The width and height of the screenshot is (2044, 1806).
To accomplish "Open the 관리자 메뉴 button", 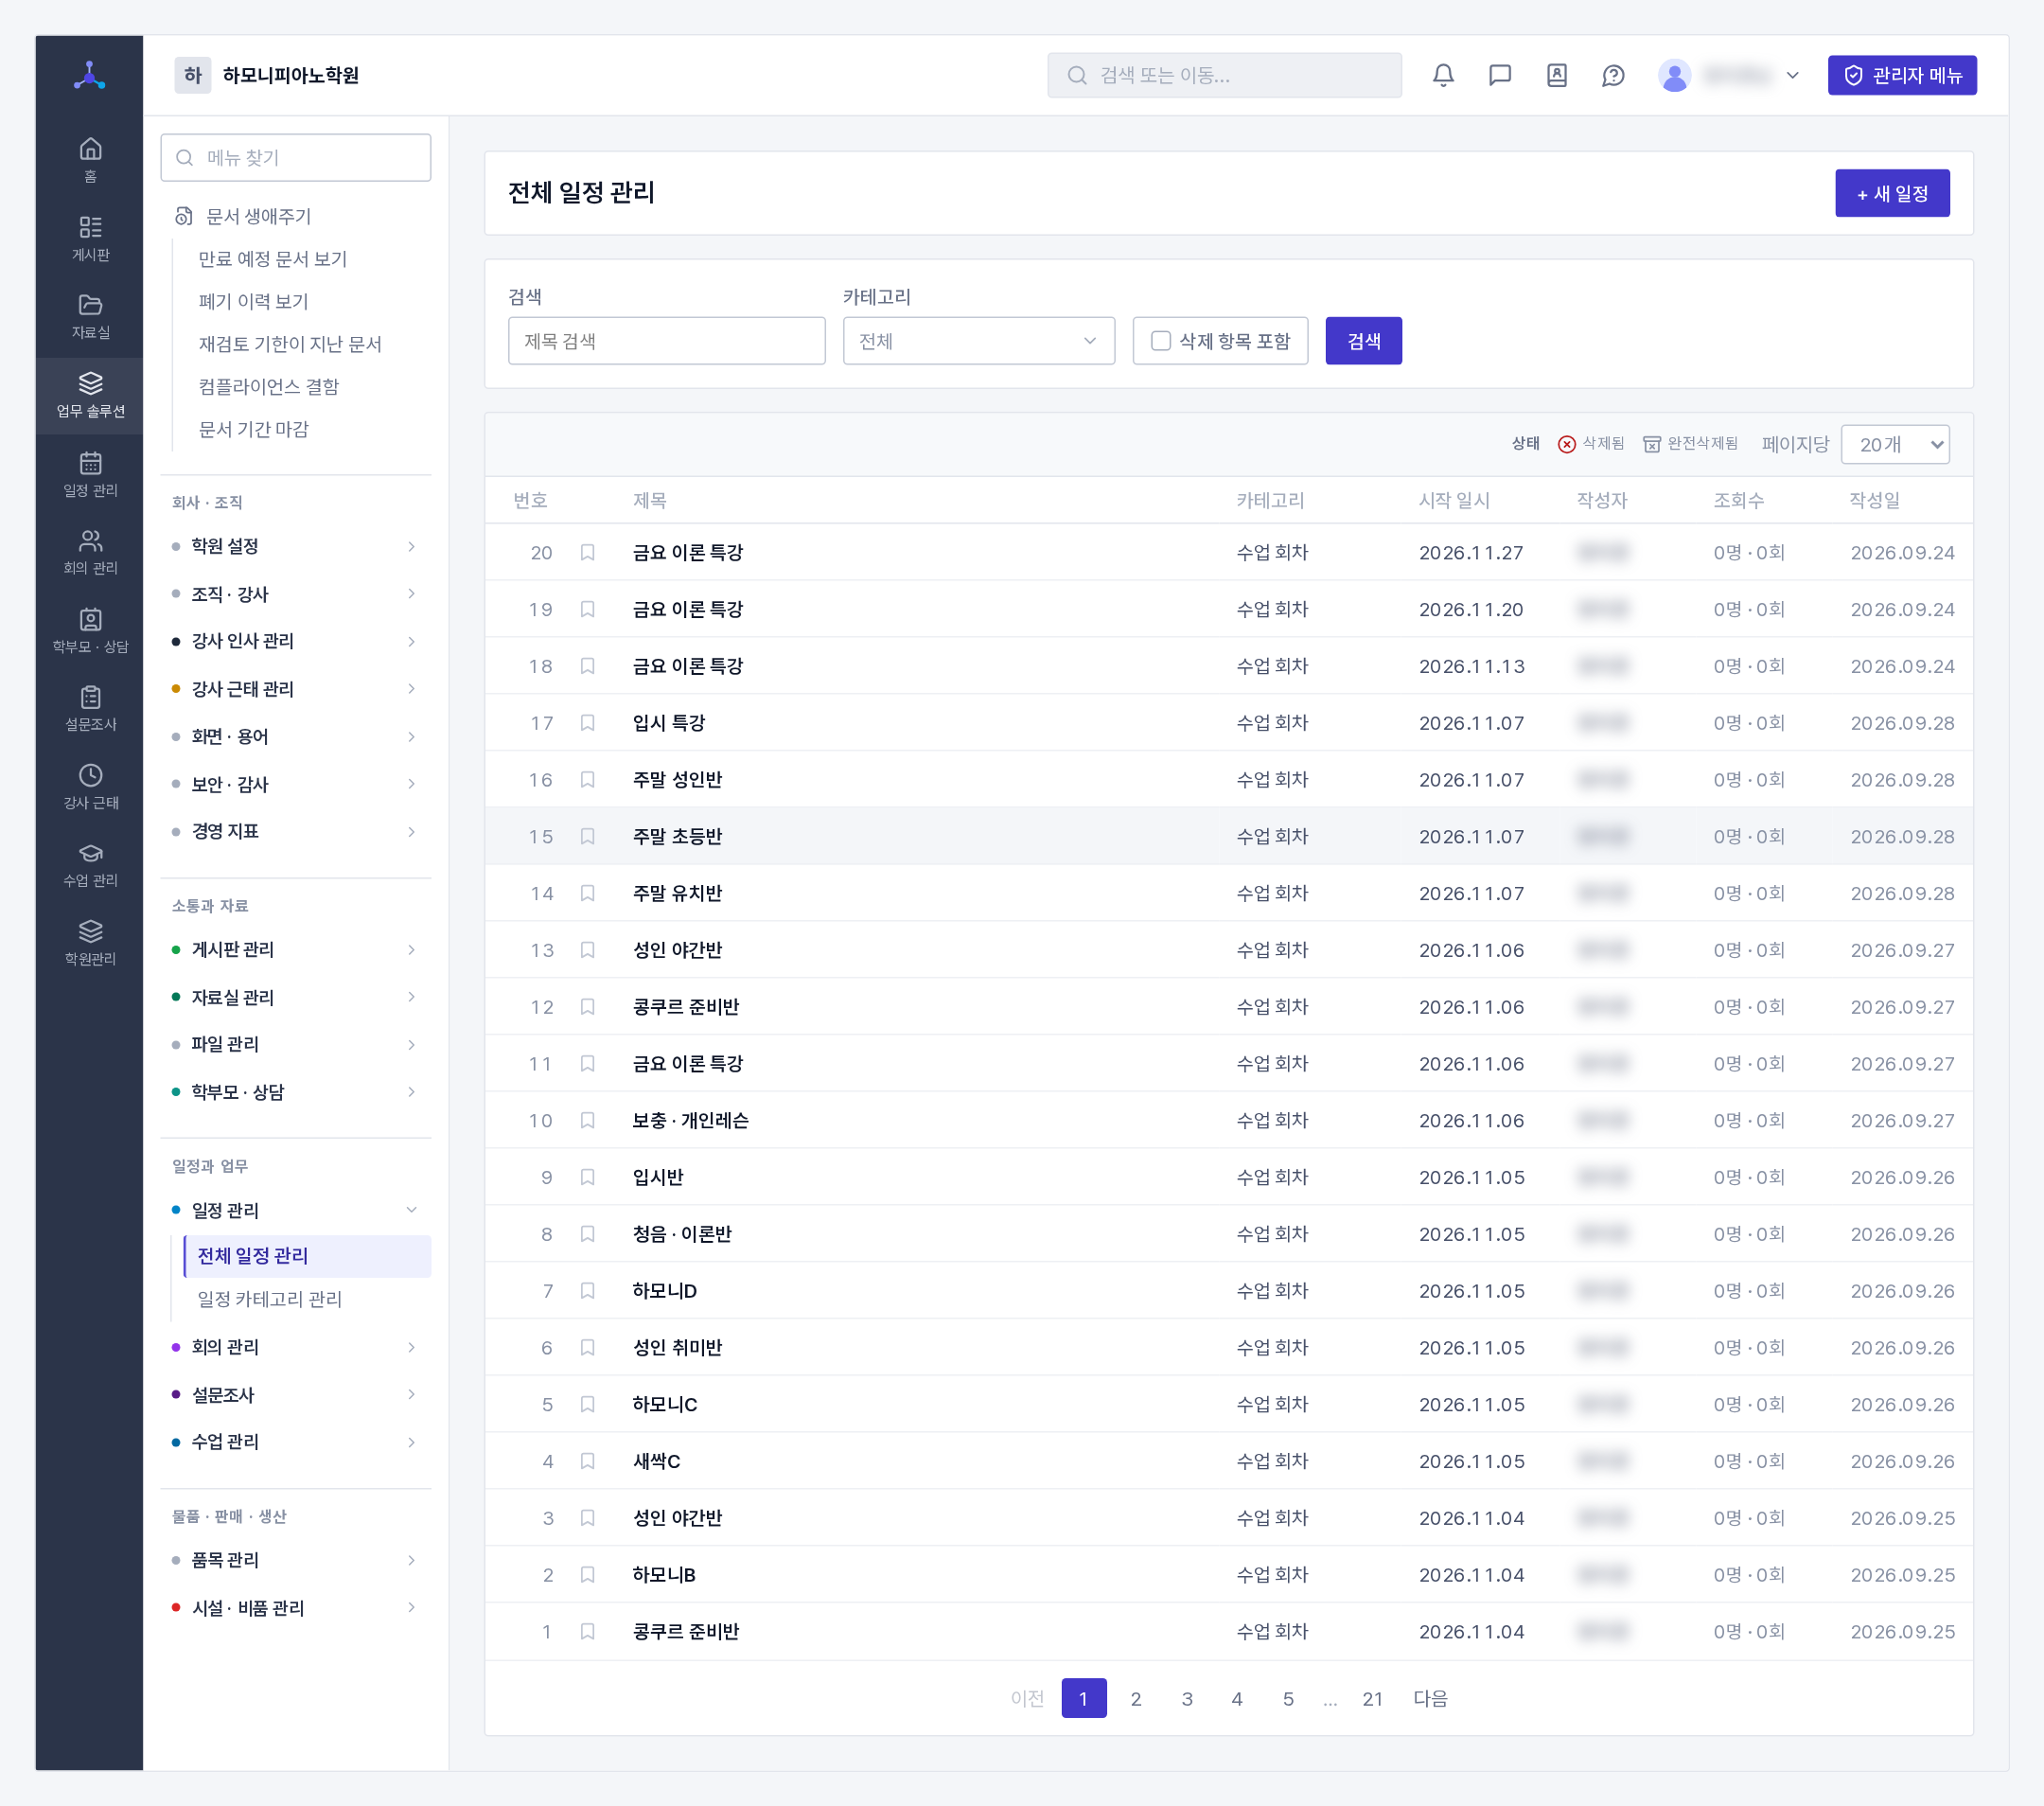I will tap(1902, 75).
